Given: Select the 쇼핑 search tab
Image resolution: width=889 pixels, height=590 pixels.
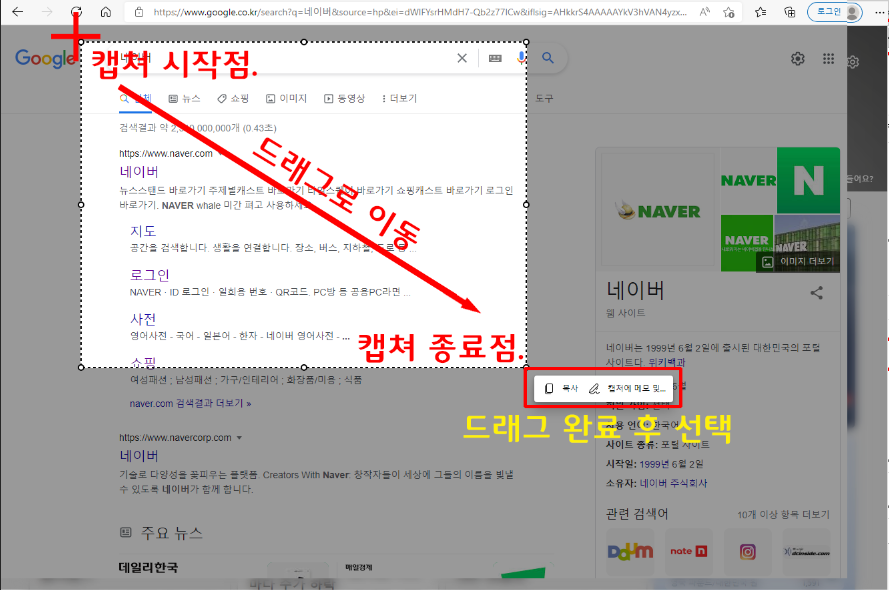Looking at the screenshot, I should [233, 99].
